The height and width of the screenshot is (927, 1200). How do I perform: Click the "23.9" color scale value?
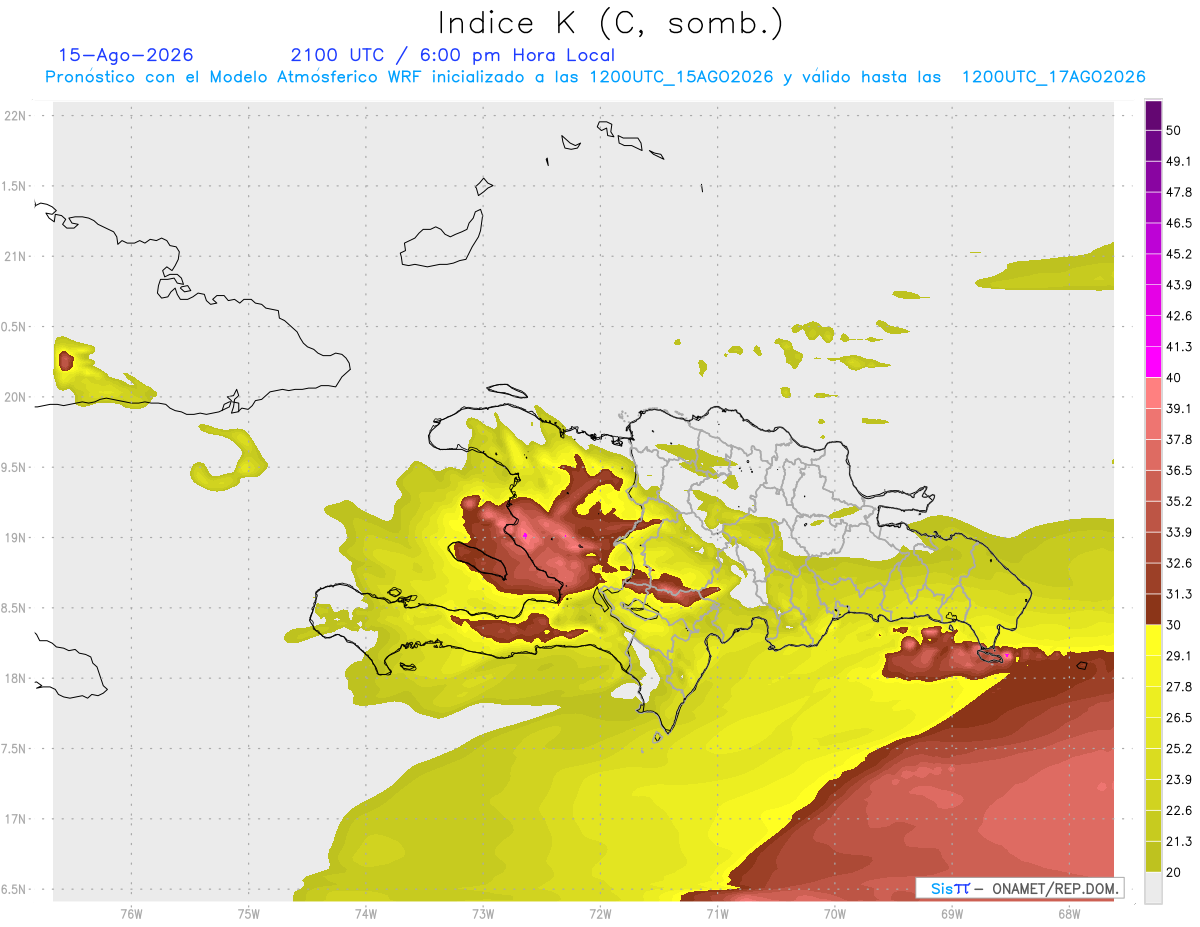1179,780
